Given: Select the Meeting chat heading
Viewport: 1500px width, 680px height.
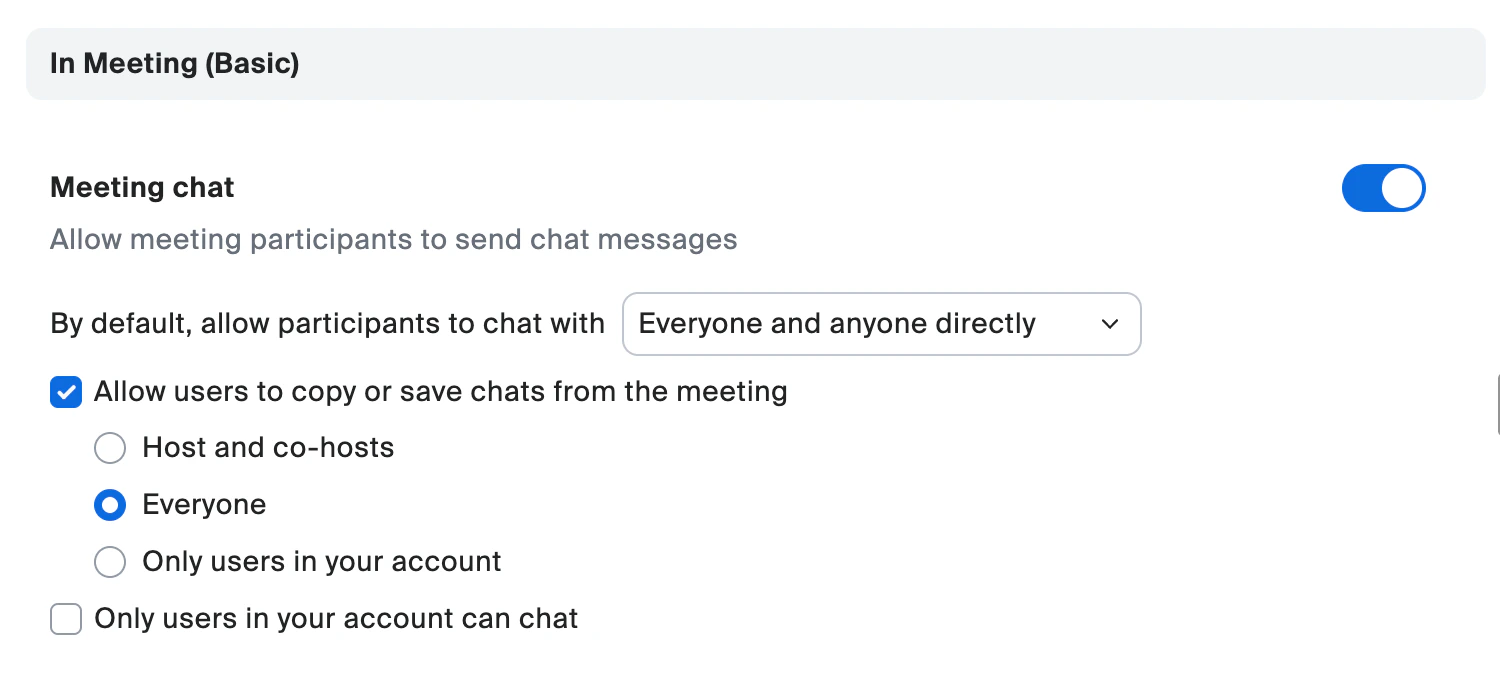Looking at the screenshot, I should (x=141, y=187).
